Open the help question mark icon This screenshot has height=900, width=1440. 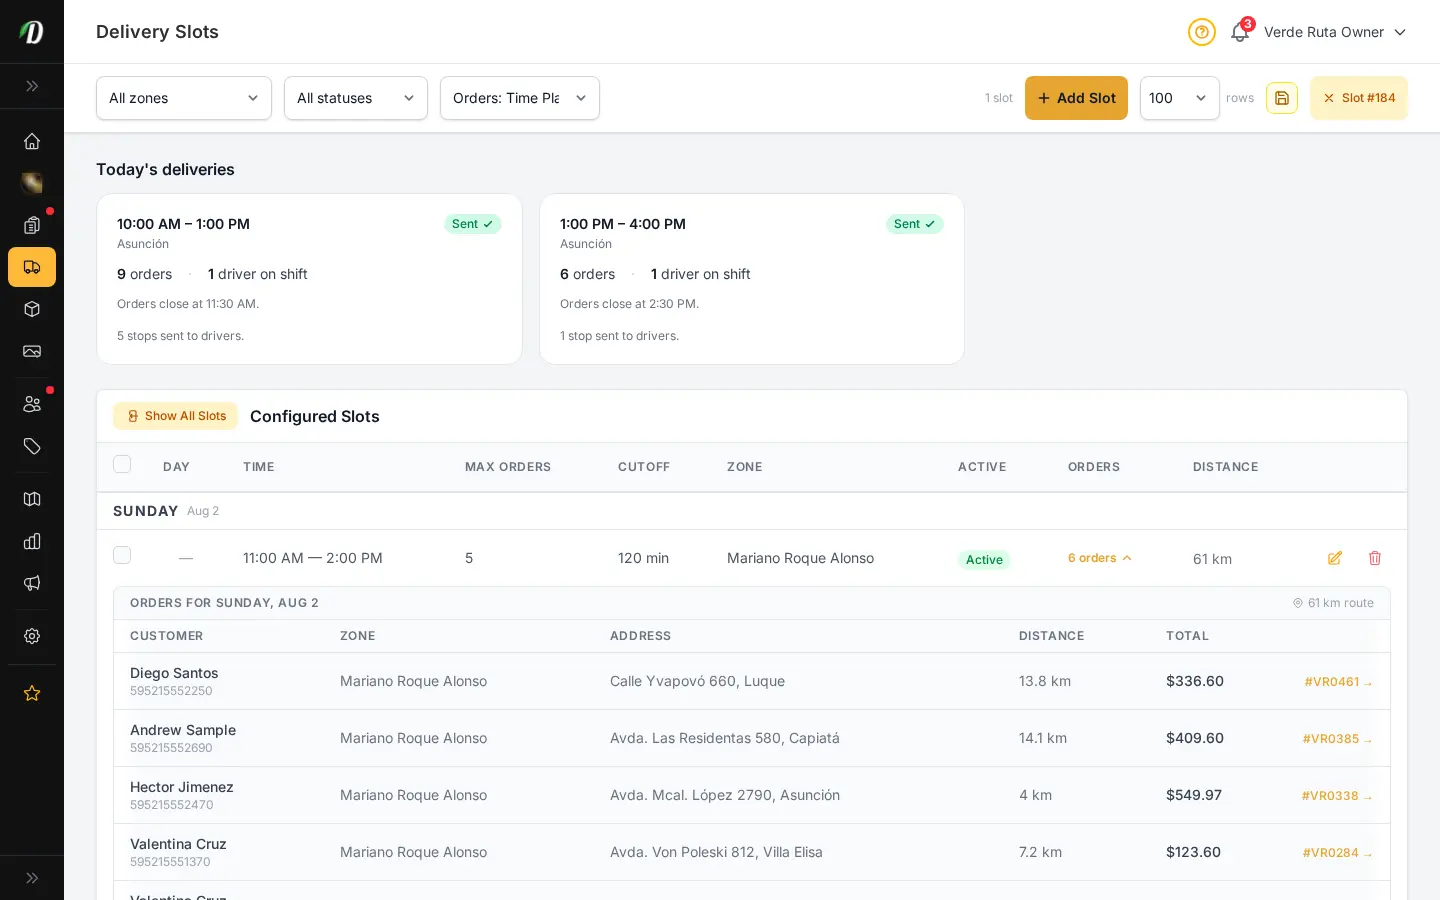tap(1202, 32)
